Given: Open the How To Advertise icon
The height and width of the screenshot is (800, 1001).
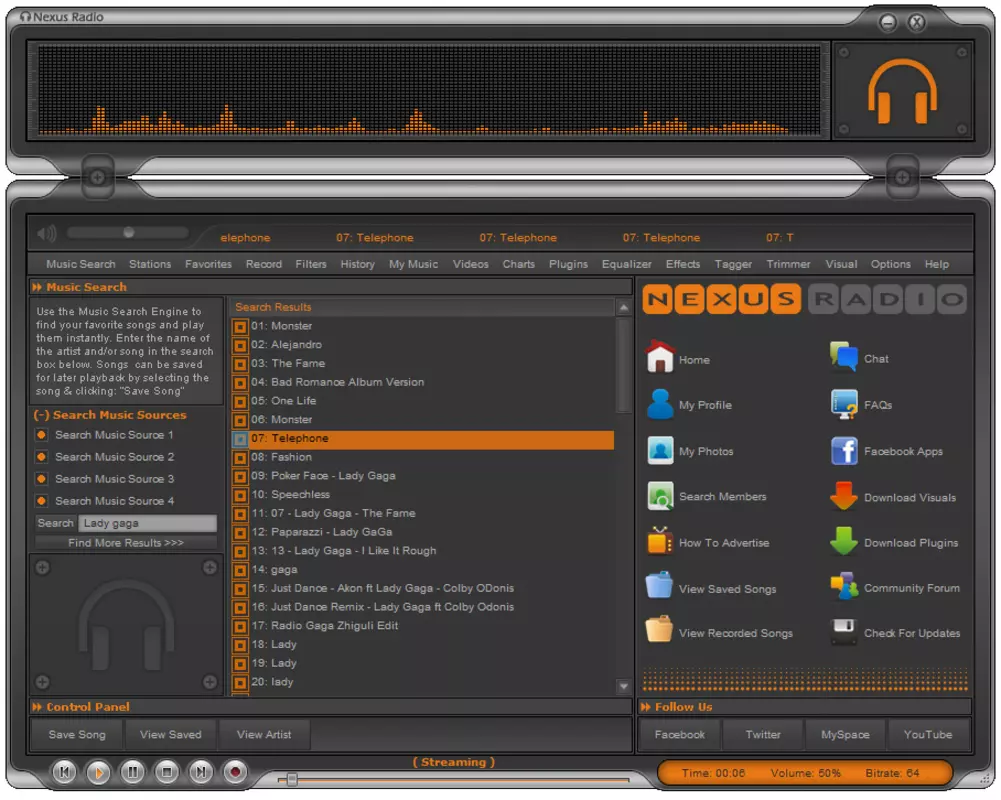Looking at the screenshot, I should [x=660, y=541].
